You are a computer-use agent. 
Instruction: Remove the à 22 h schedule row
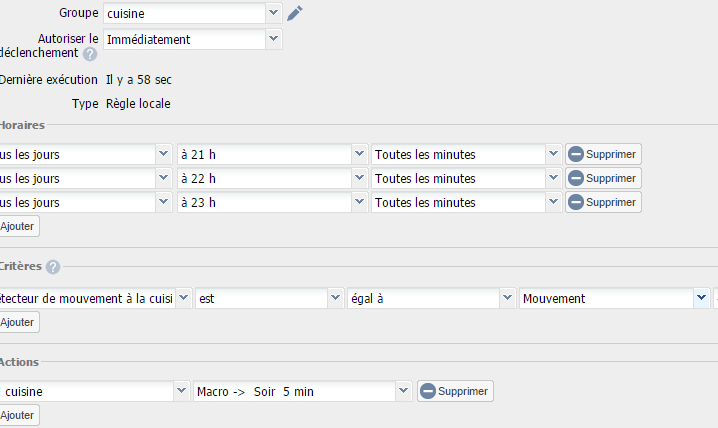coord(603,178)
